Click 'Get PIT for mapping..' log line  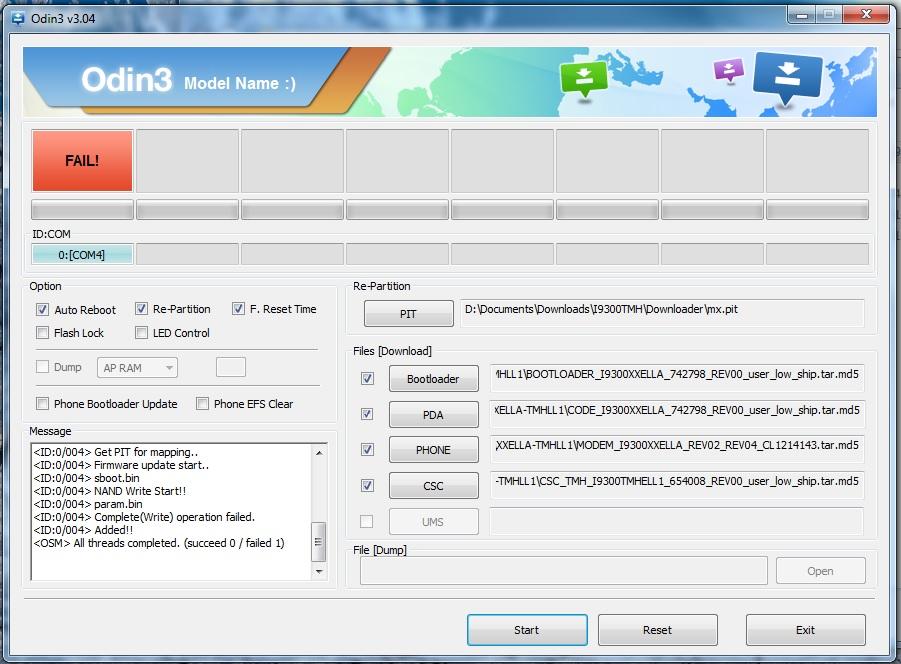[x=115, y=452]
